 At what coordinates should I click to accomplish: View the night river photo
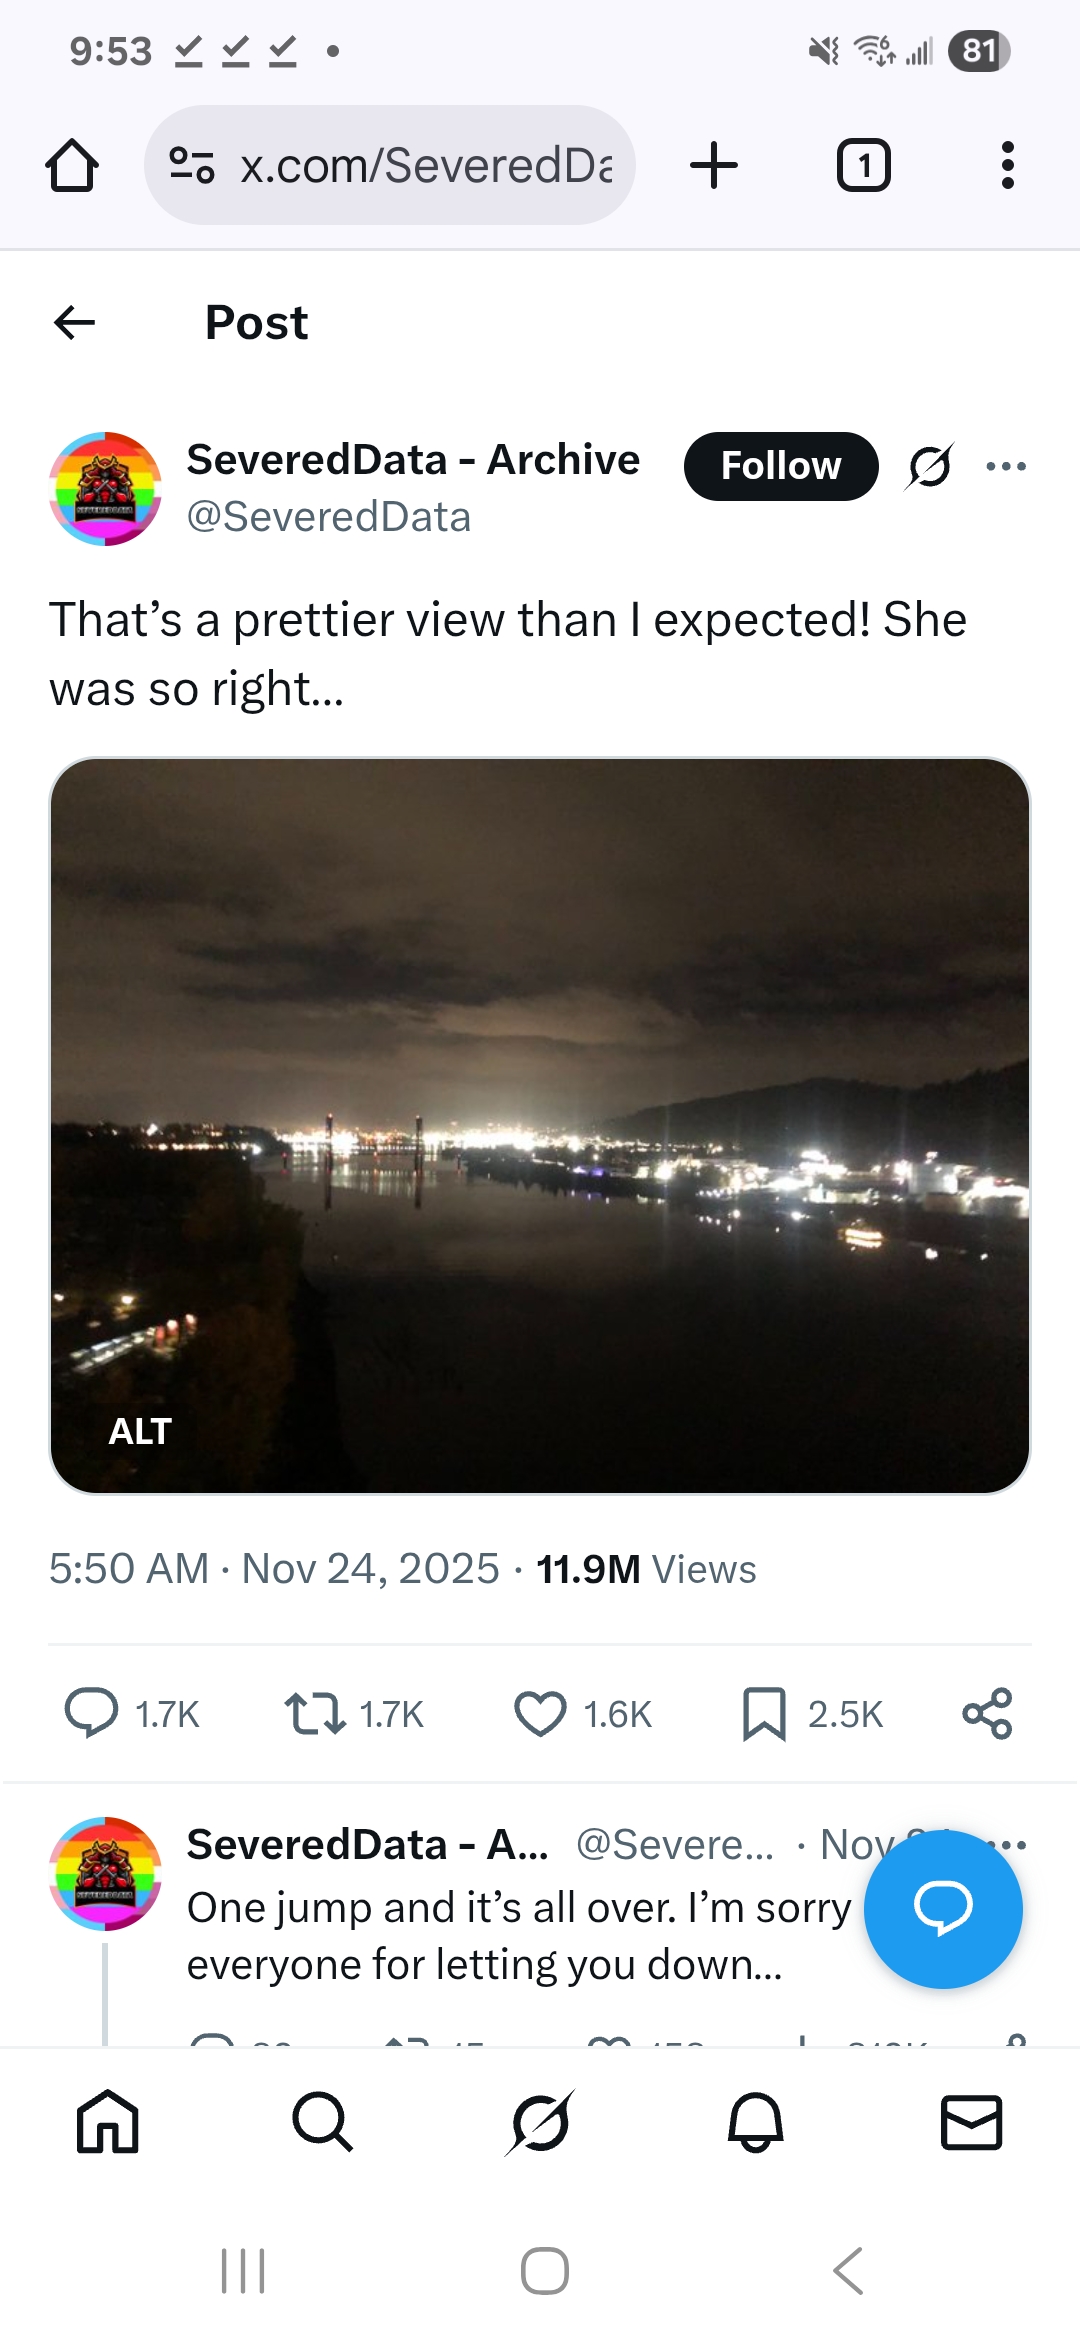click(x=540, y=1100)
